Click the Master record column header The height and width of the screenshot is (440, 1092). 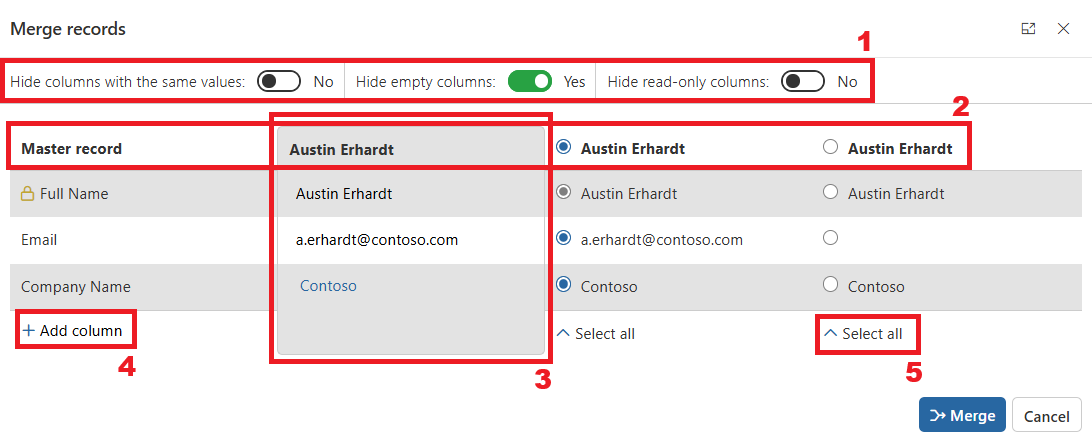[72, 148]
